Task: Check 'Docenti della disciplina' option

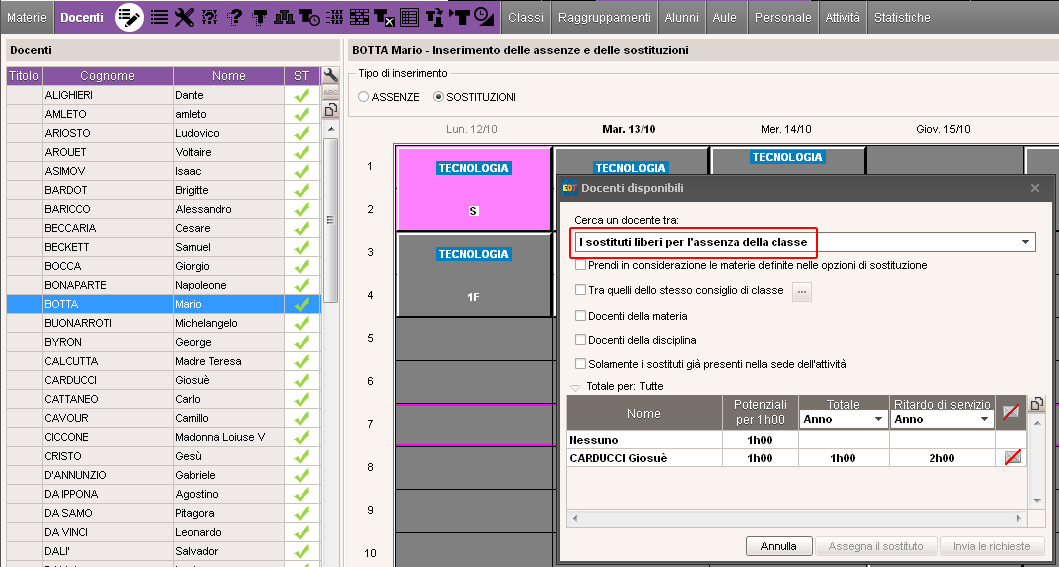Action: (x=580, y=340)
